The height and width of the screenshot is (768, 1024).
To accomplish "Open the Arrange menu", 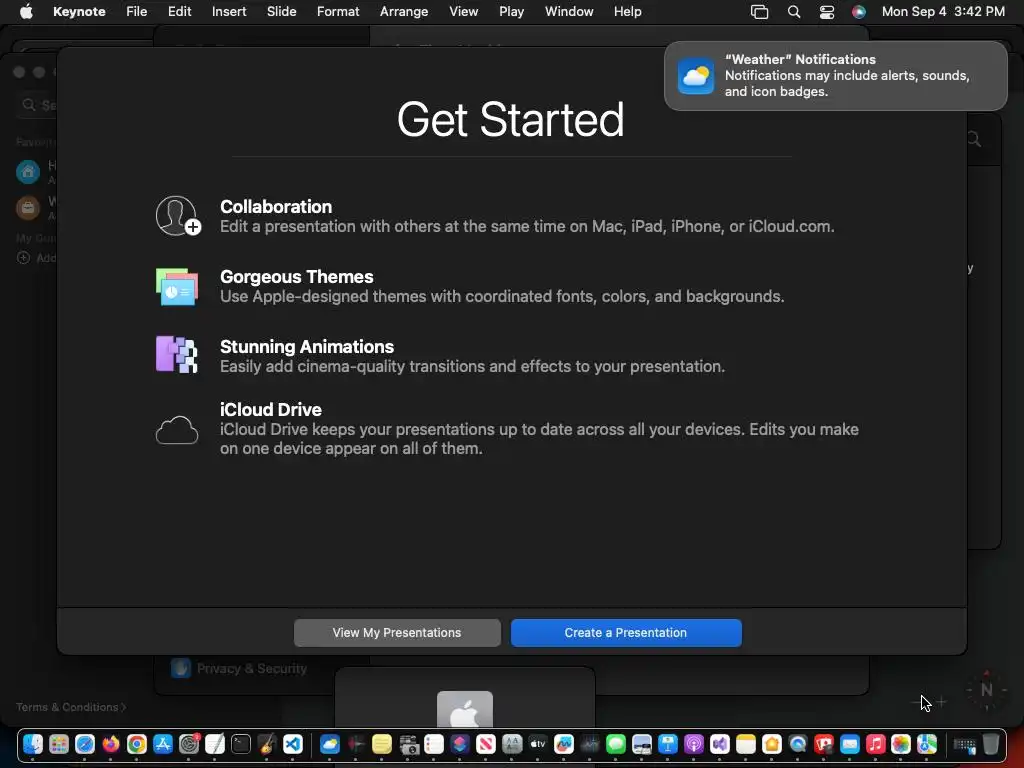I will (404, 11).
